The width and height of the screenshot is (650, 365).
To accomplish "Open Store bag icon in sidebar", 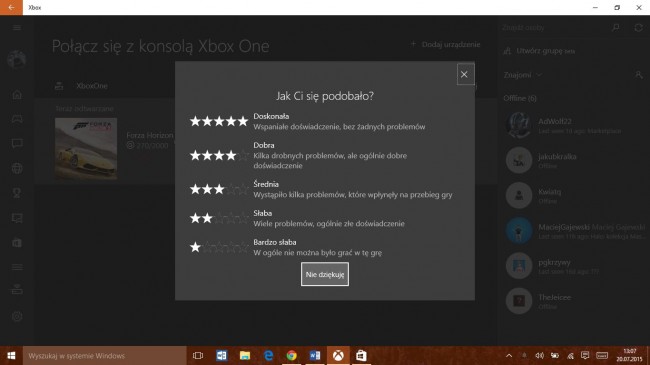I will point(17,243).
